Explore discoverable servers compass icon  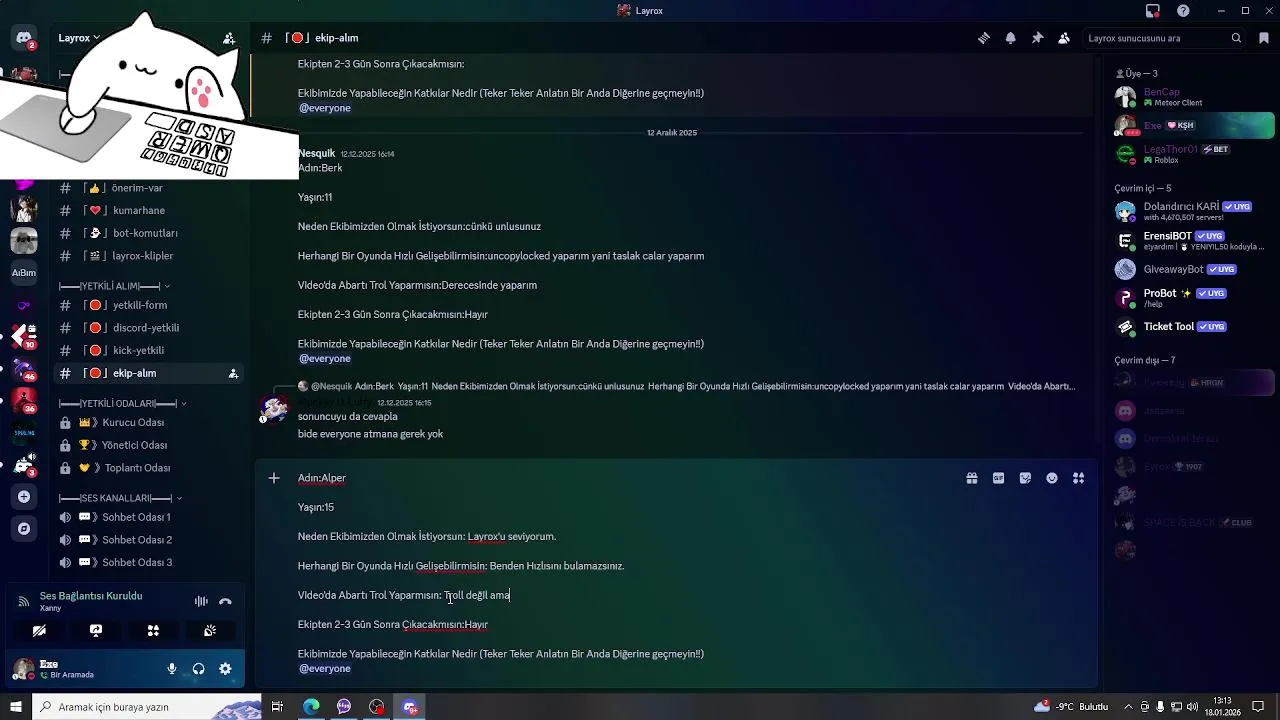click(x=24, y=528)
